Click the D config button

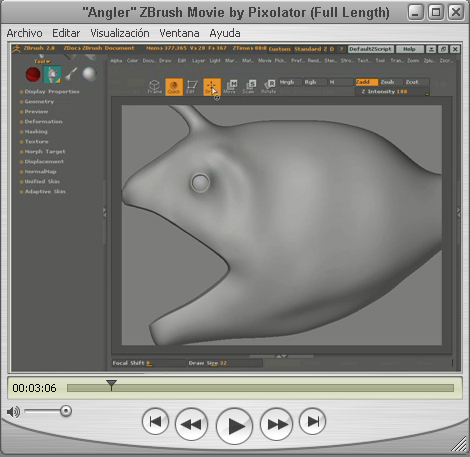click(332, 49)
